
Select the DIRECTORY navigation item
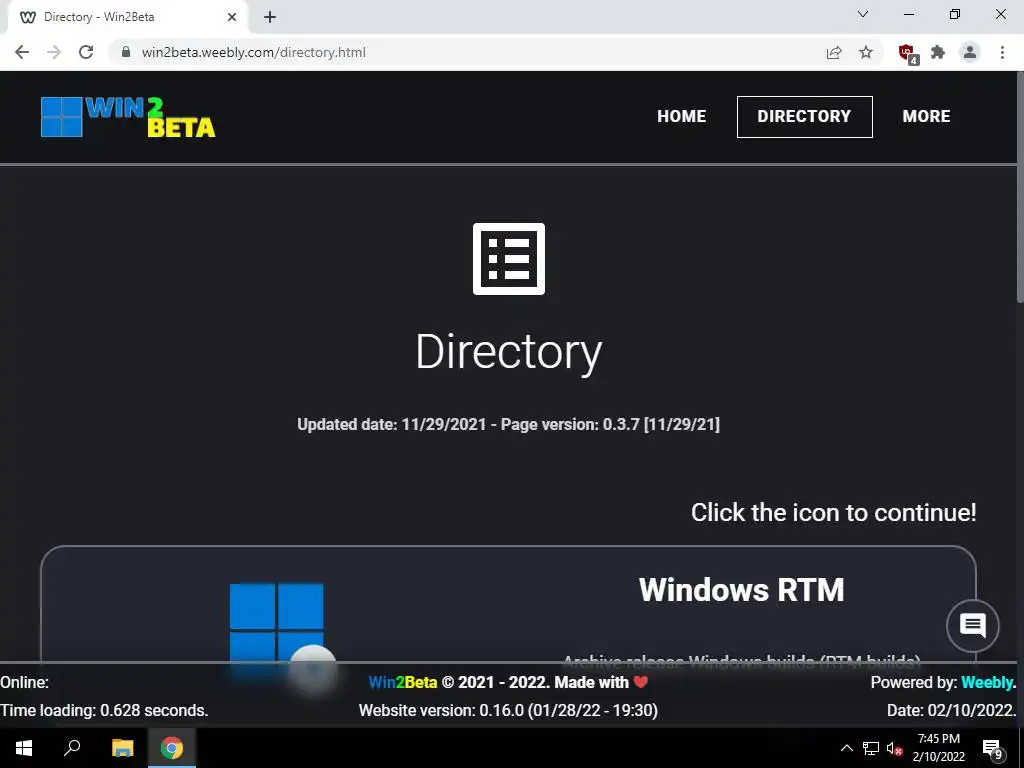pyautogui.click(x=804, y=116)
